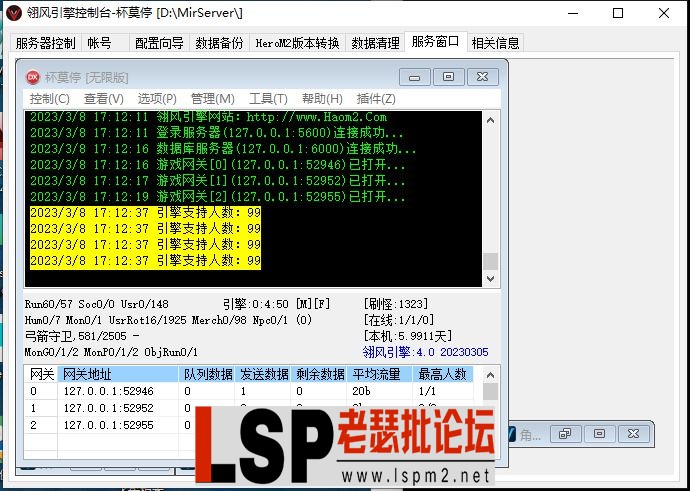Viewport: 690px width, 491px height.
Task: Open the 选项(P) menu
Action: point(157,99)
